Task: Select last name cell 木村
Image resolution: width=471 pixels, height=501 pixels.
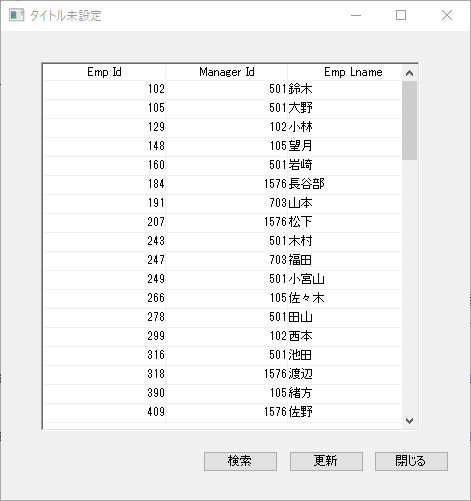Action: [345, 241]
